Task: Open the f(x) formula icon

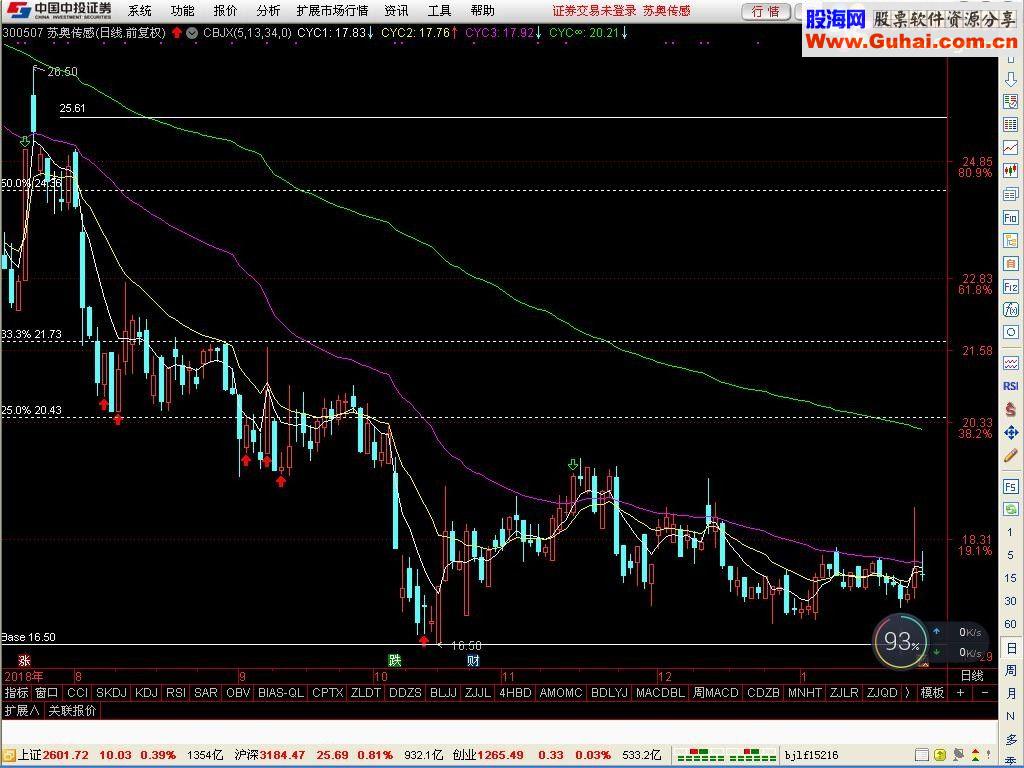Action: (x=1011, y=310)
